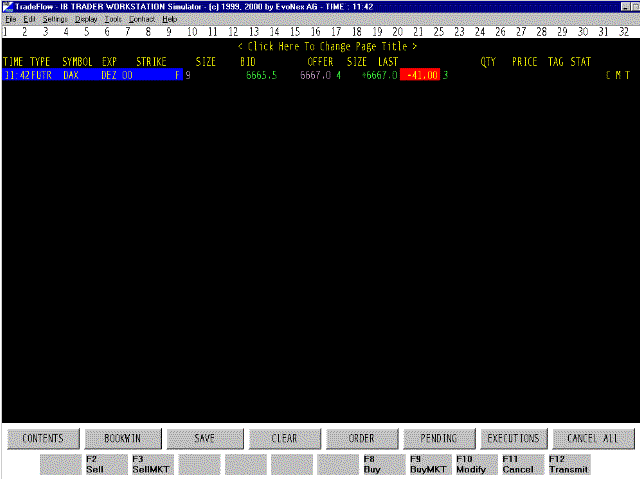Click the F12 Transmit key button
The image size is (640, 480).
pyautogui.click(x=569, y=464)
